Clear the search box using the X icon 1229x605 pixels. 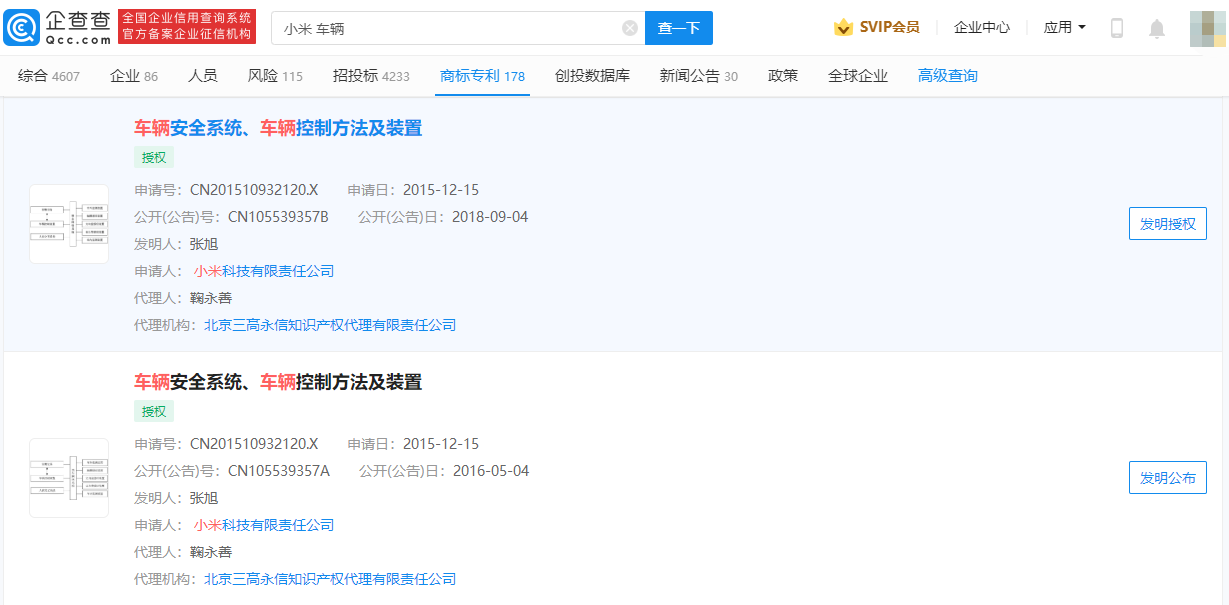click(x=629, y=27)
